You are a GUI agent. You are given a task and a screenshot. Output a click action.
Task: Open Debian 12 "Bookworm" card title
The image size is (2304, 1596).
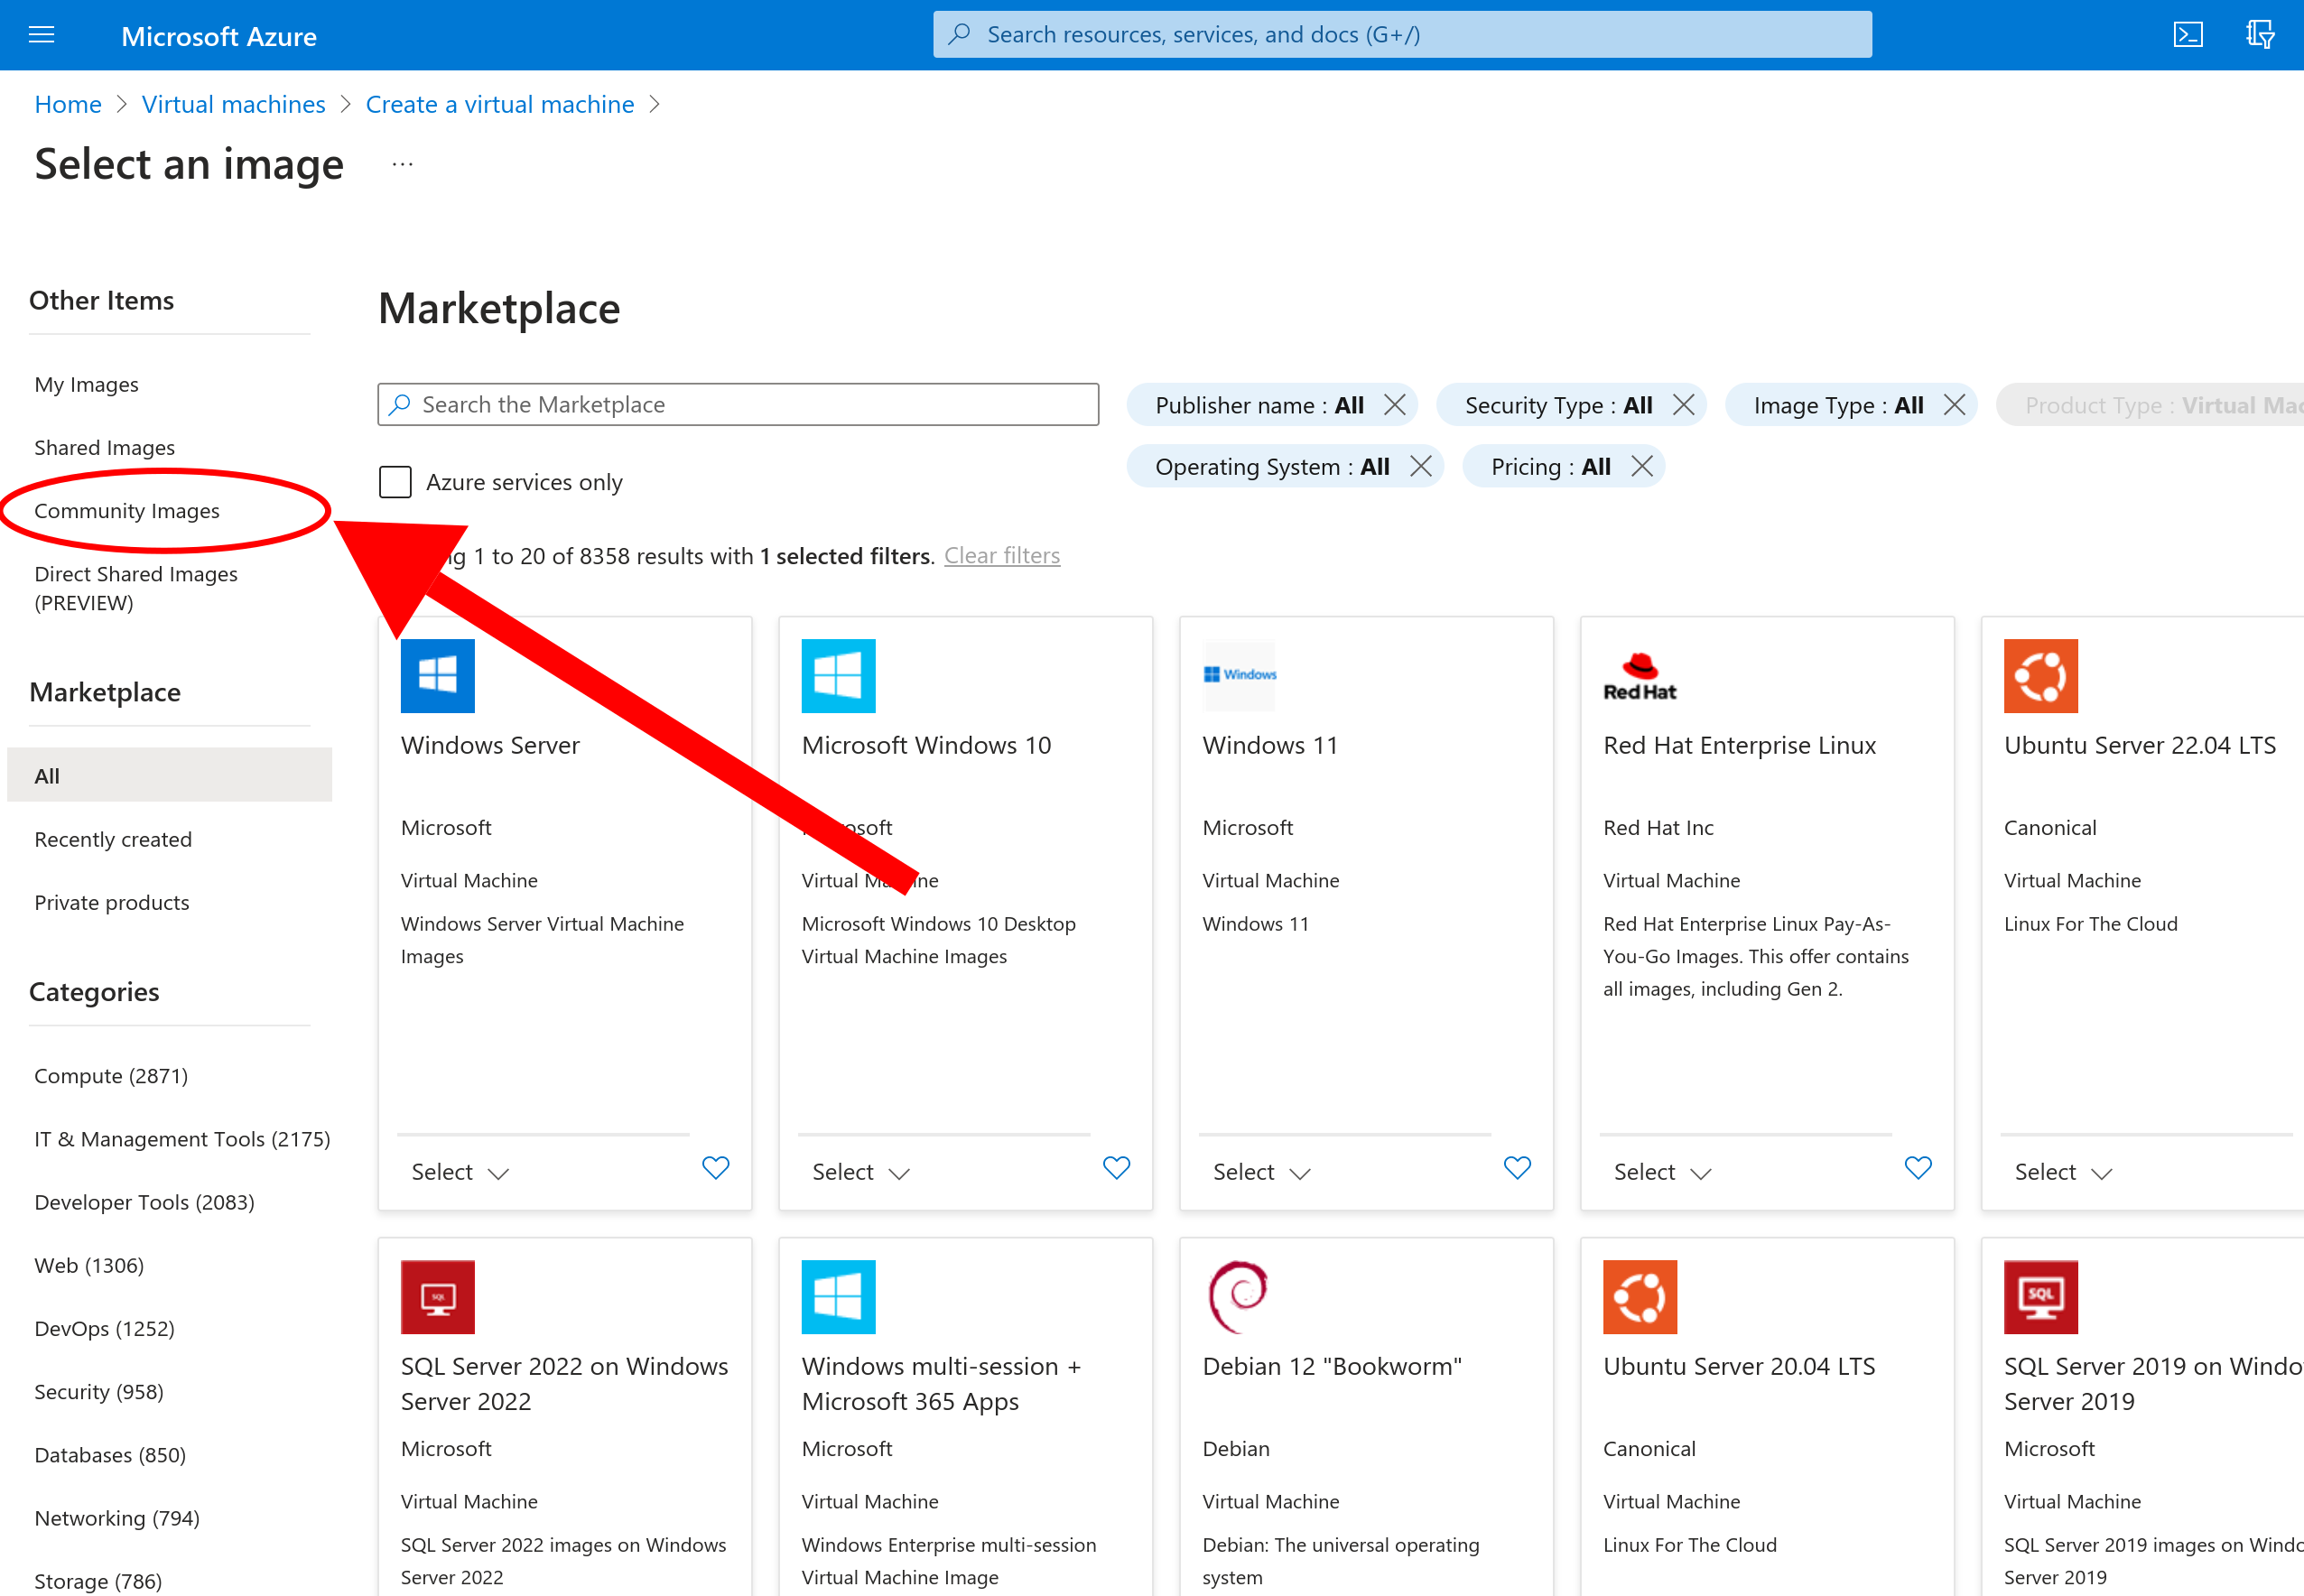pyautogui.click(x=1332, y=1366)
